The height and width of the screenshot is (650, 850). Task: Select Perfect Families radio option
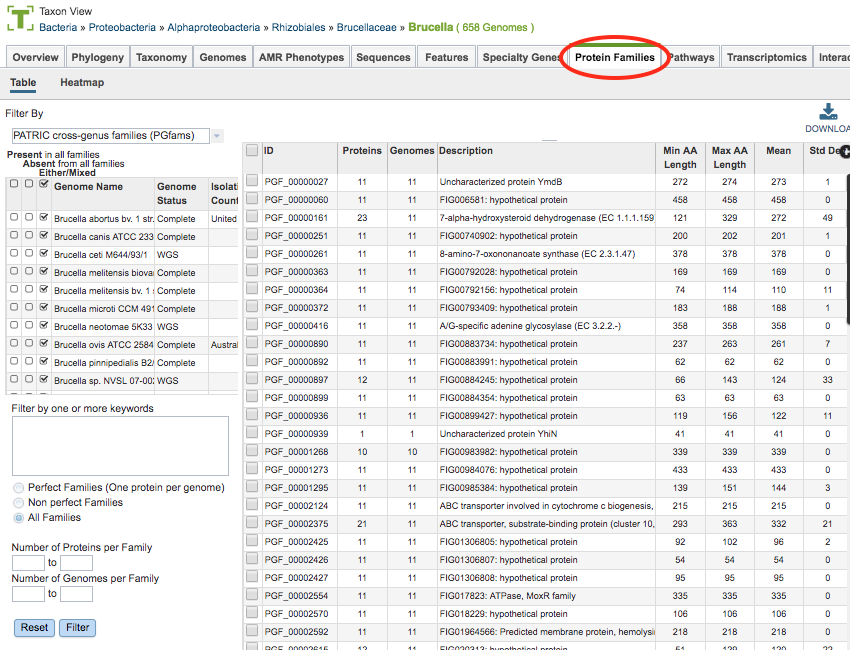(19, 488)
